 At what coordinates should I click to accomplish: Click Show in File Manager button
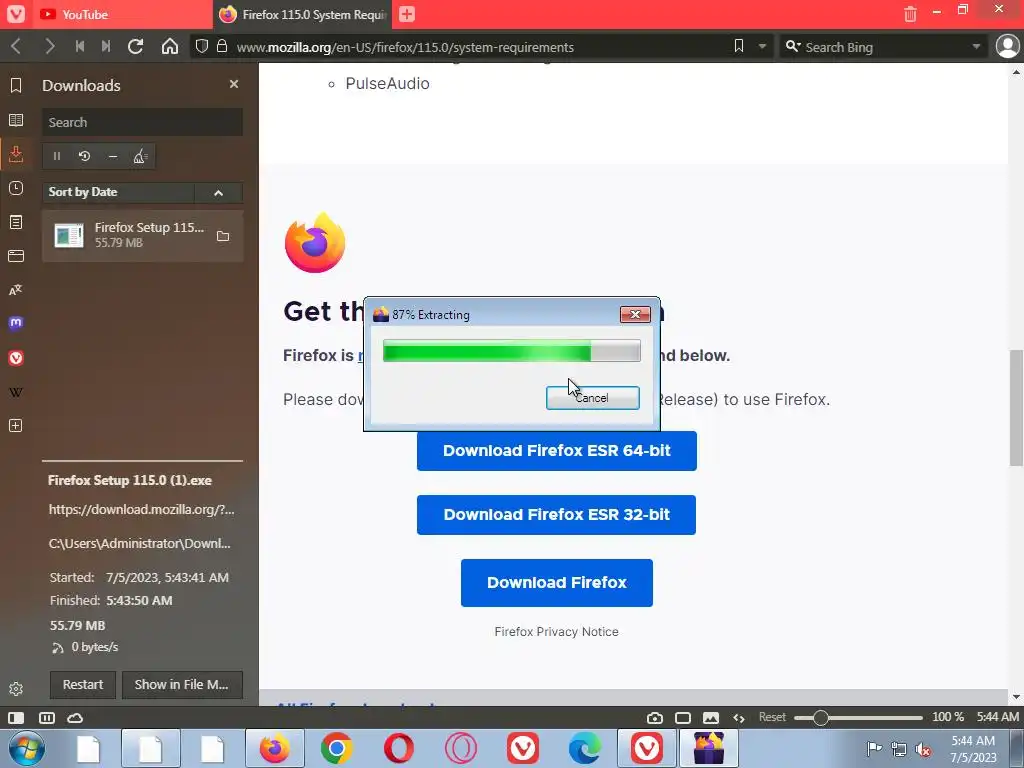tap(182, 684)
